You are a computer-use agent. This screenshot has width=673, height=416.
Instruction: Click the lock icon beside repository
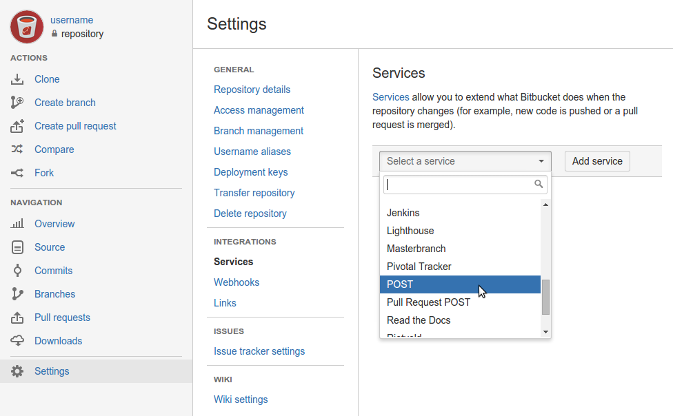point(54,33)
